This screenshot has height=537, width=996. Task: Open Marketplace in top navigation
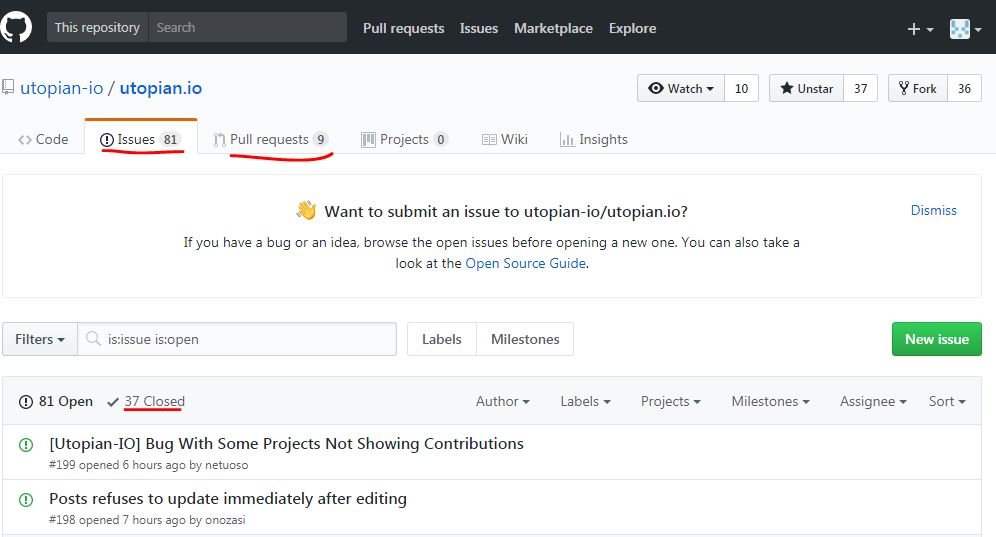[x=553, y=28]
